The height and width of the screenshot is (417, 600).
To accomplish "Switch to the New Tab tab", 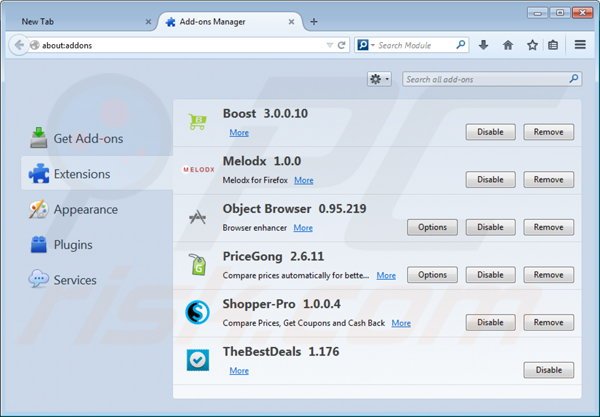I will 78,22.
